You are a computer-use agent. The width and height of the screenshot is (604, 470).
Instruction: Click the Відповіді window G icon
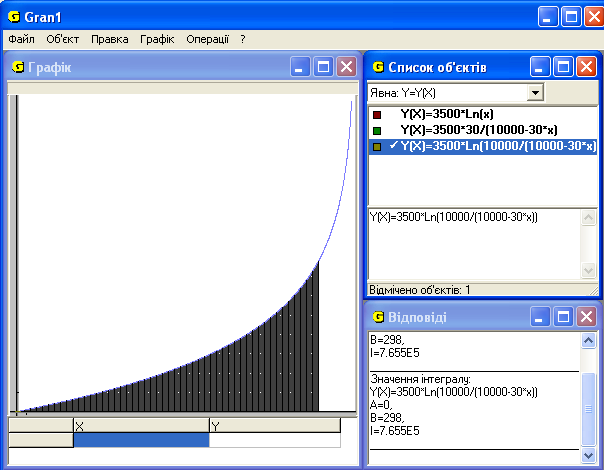(378, 317)
